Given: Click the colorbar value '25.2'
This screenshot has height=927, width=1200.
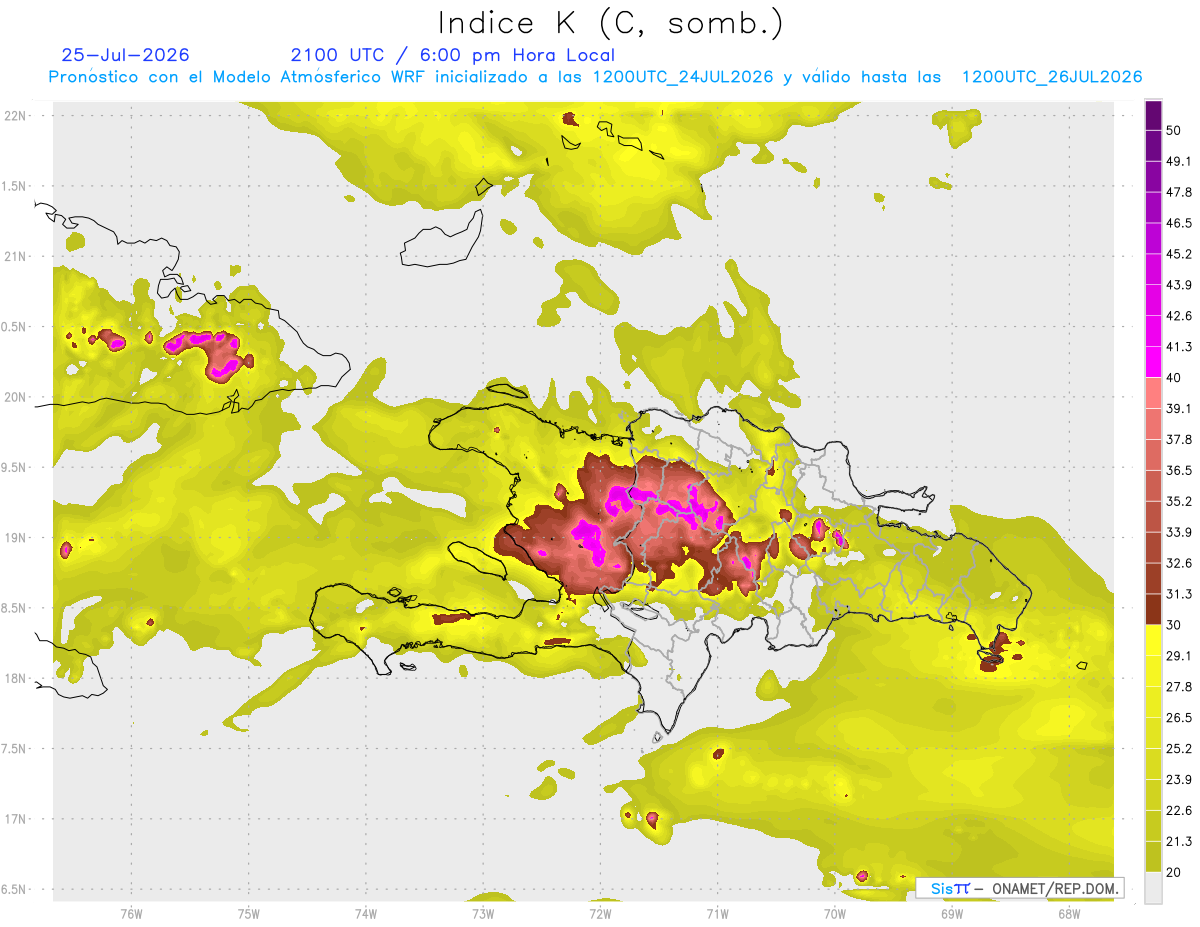Looking at the screenshot, I should [x=1179, y=749].
